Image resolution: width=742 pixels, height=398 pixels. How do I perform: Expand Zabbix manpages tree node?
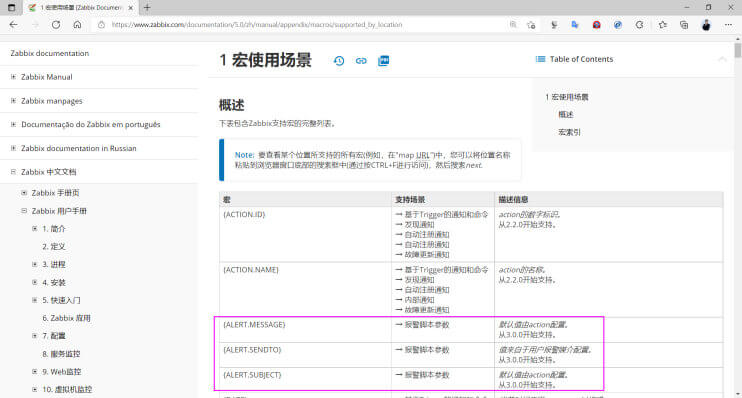[x=13, y=101]
